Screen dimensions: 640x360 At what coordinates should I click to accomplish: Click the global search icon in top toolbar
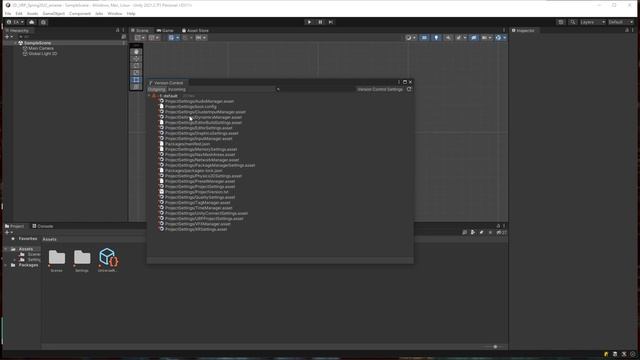pyautogui.click(x=572, y=22)
